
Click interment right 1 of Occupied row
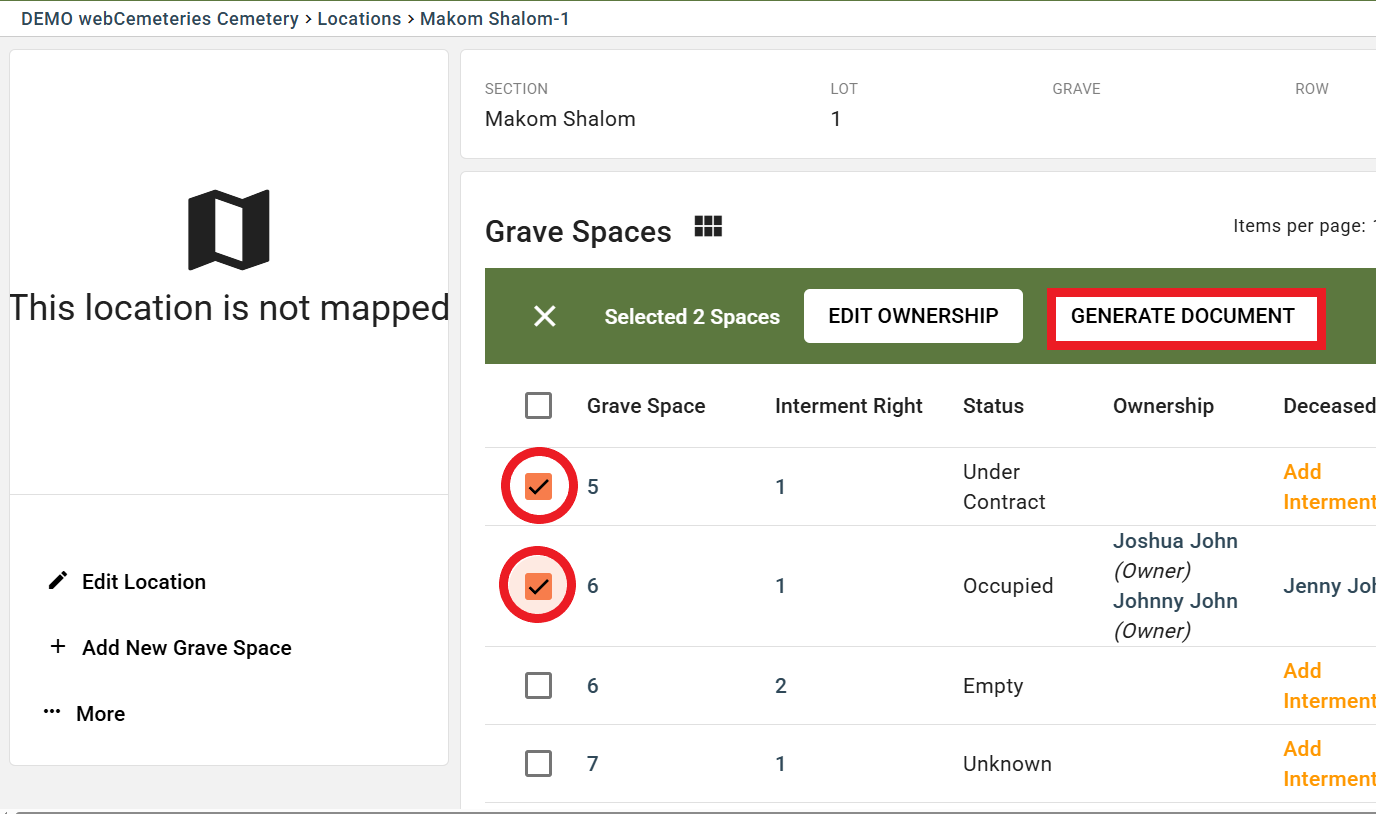point(780,586)
